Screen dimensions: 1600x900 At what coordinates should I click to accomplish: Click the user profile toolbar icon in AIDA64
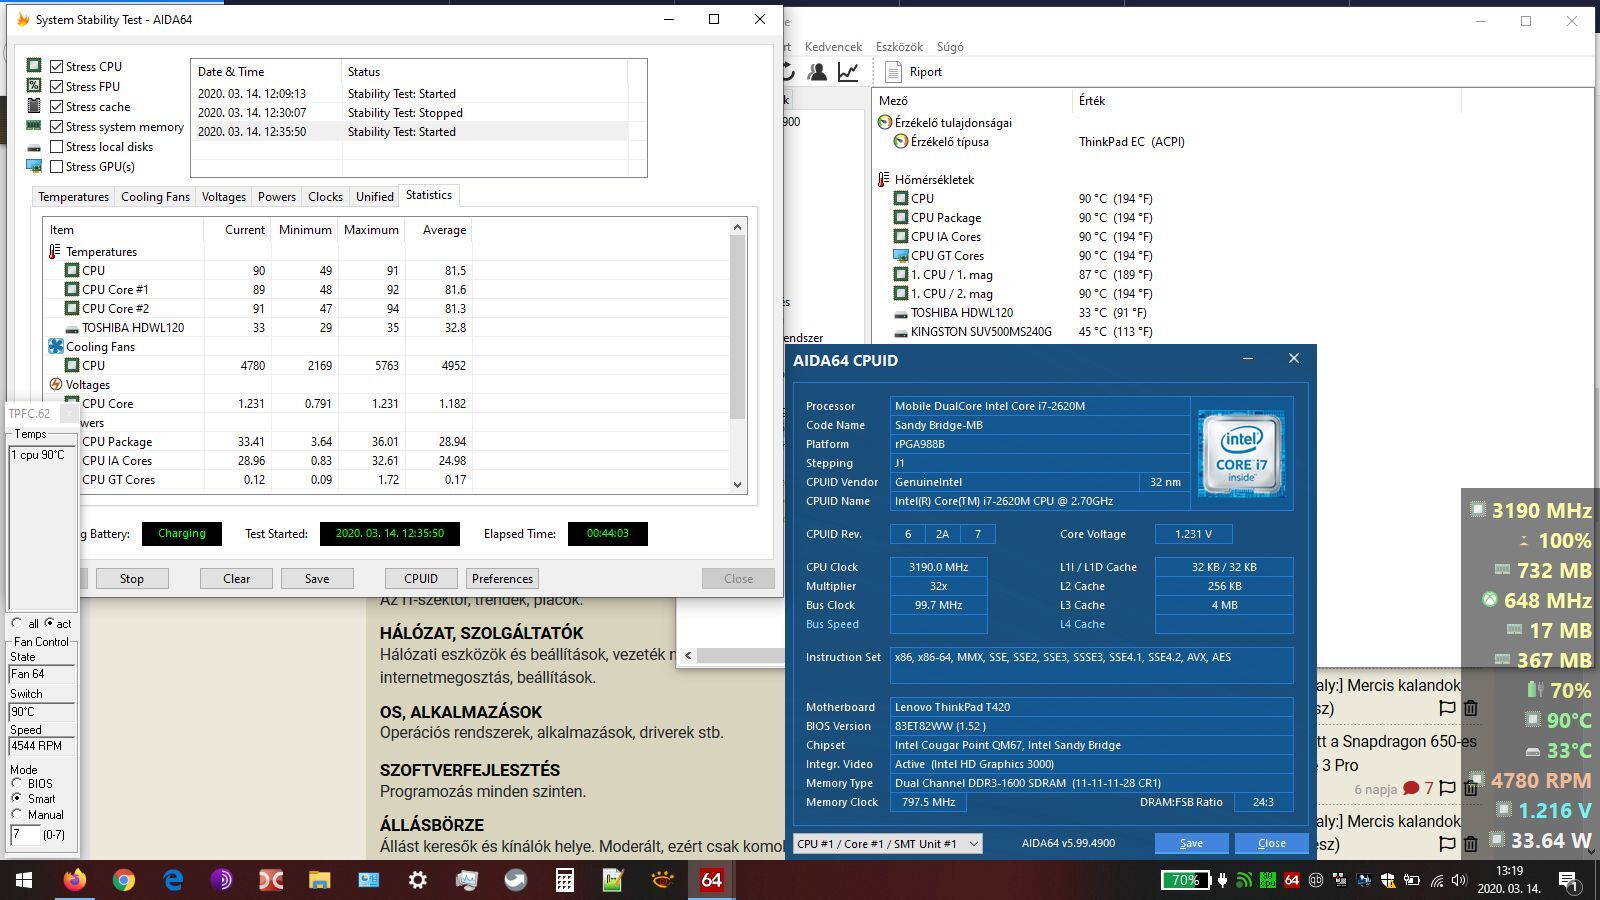click(817, 72)
